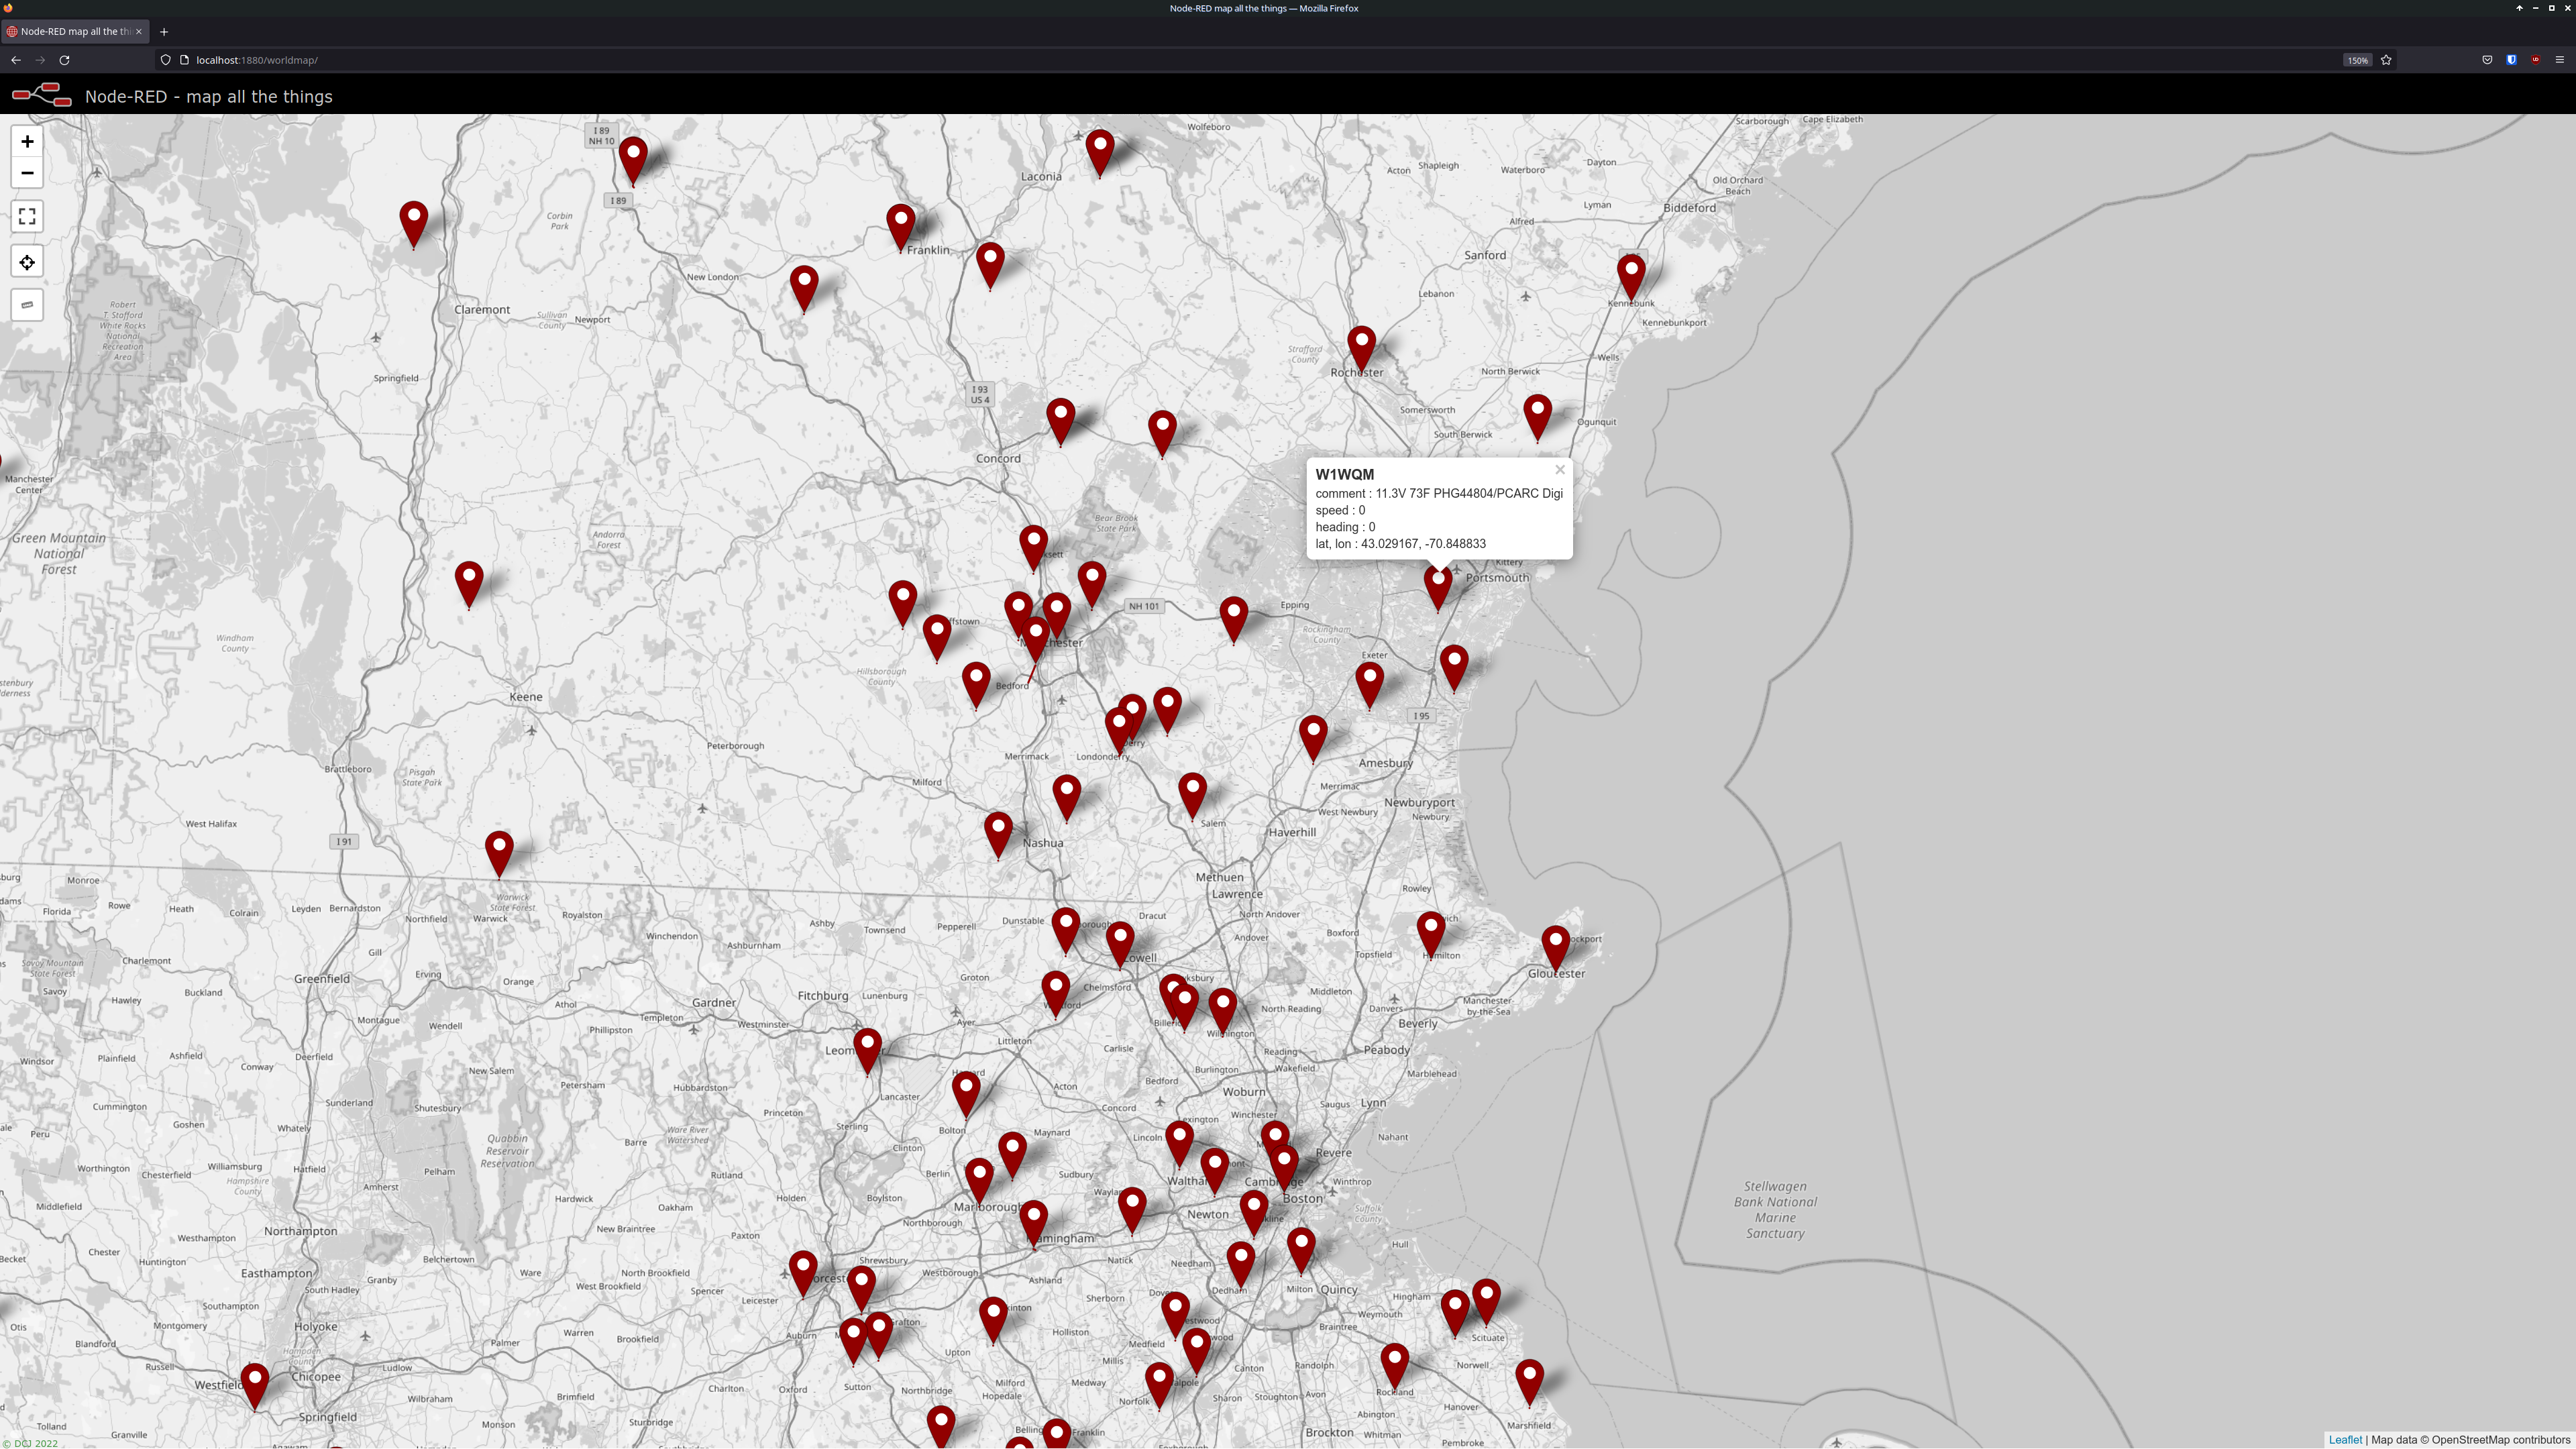Viewport: 2576px width, 1449px height.
Task: Activate the ruler measure control
Action: [x=27, y=305]
